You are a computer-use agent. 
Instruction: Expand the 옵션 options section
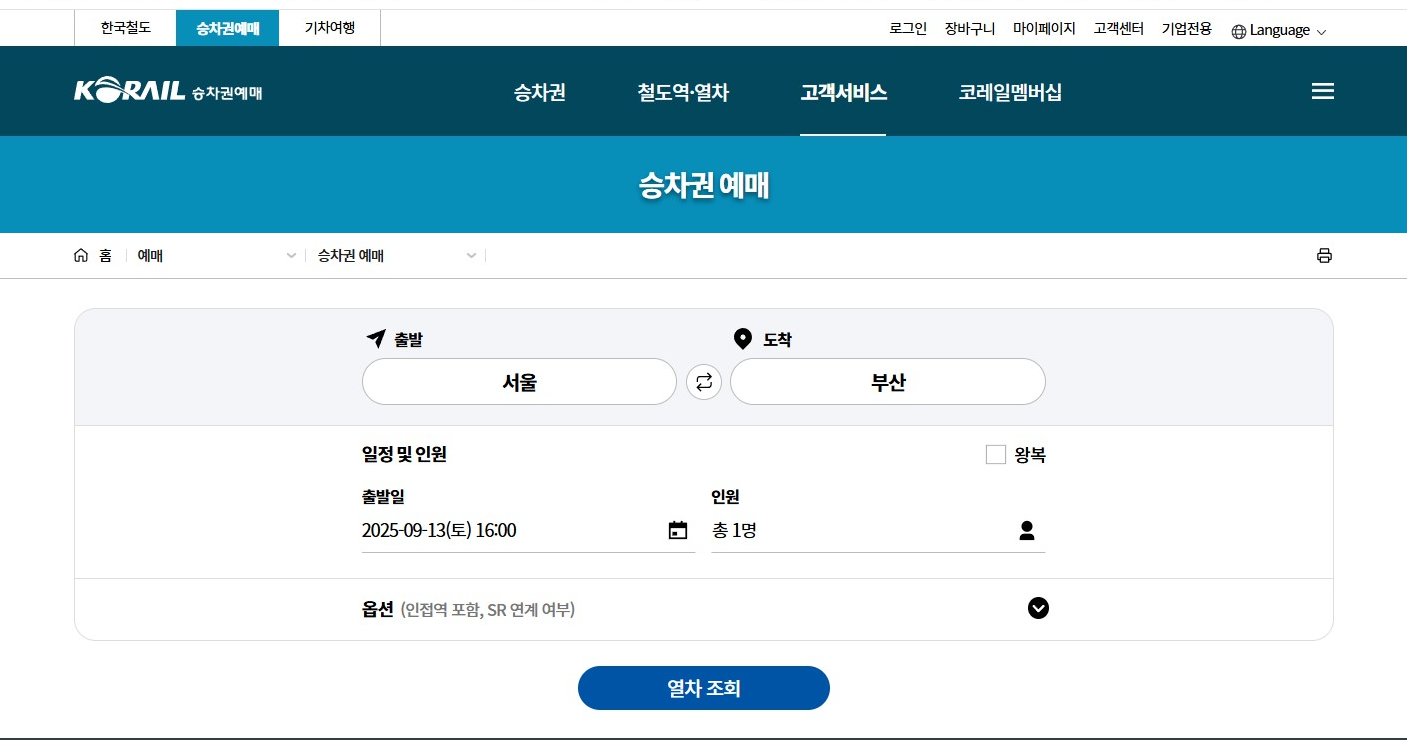pyautogui.click(x=1038, y=608)
